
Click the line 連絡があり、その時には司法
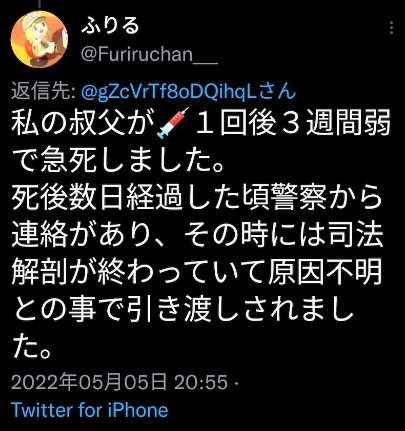coord(197,235)
